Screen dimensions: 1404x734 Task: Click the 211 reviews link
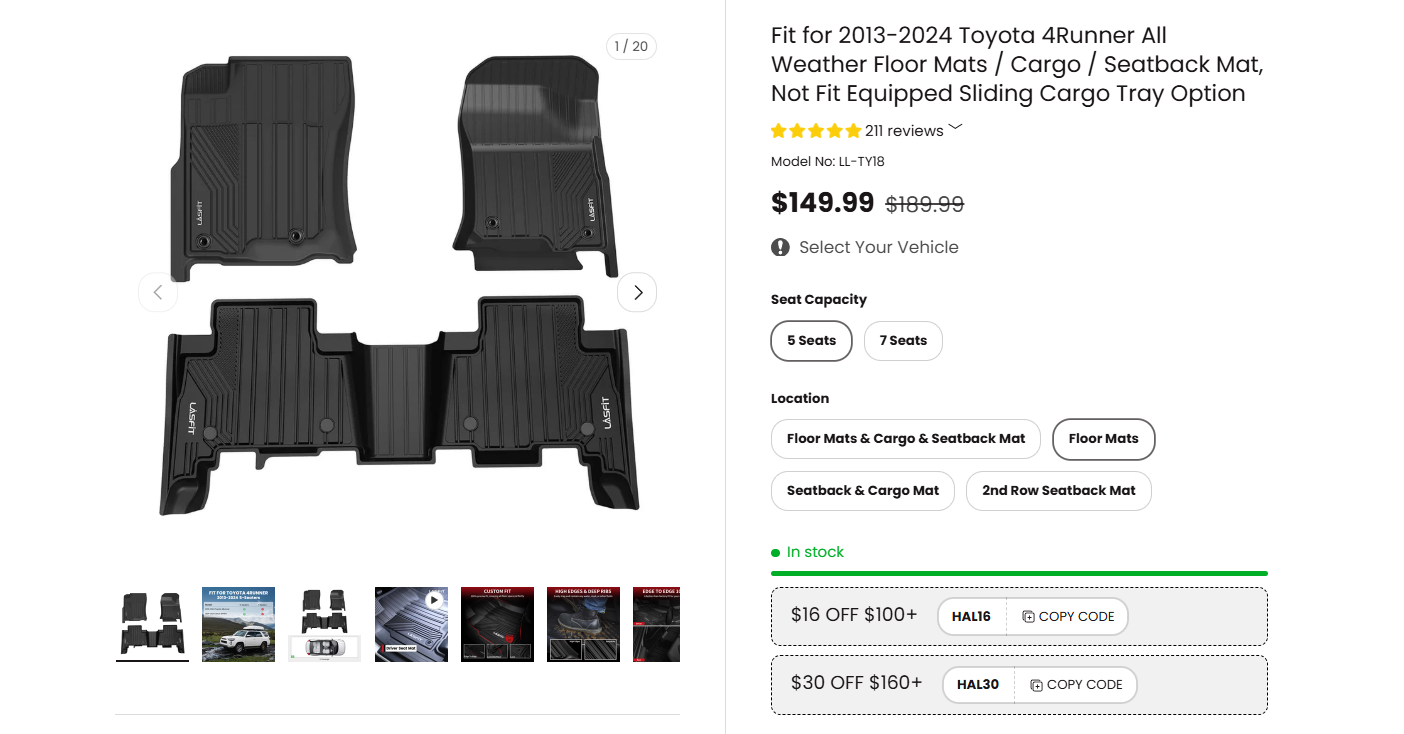[x=903, y=130]
